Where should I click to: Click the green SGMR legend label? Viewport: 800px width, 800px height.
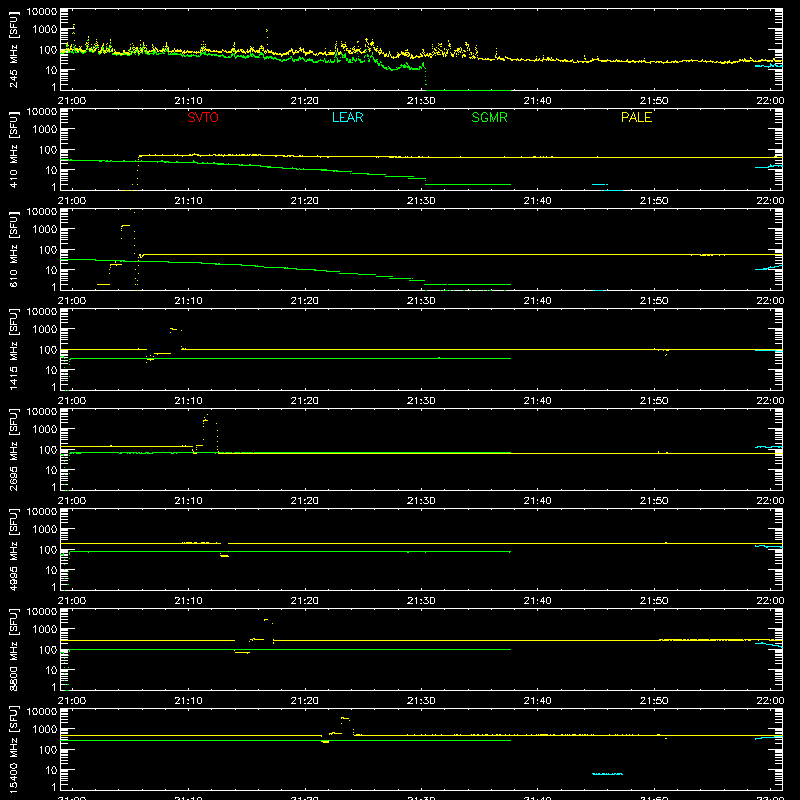[489, 117]
